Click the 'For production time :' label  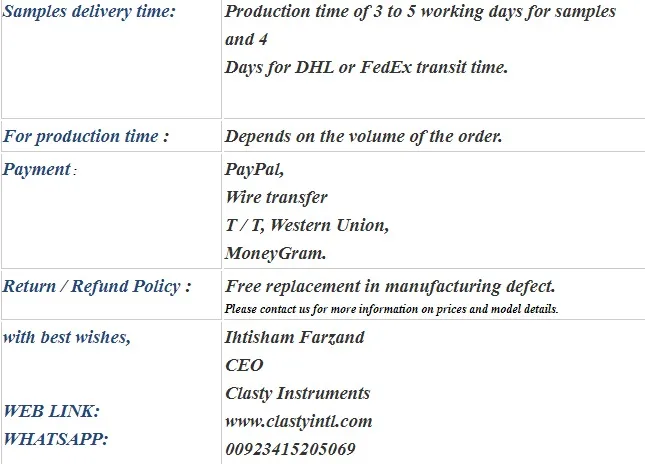[86, 136]
